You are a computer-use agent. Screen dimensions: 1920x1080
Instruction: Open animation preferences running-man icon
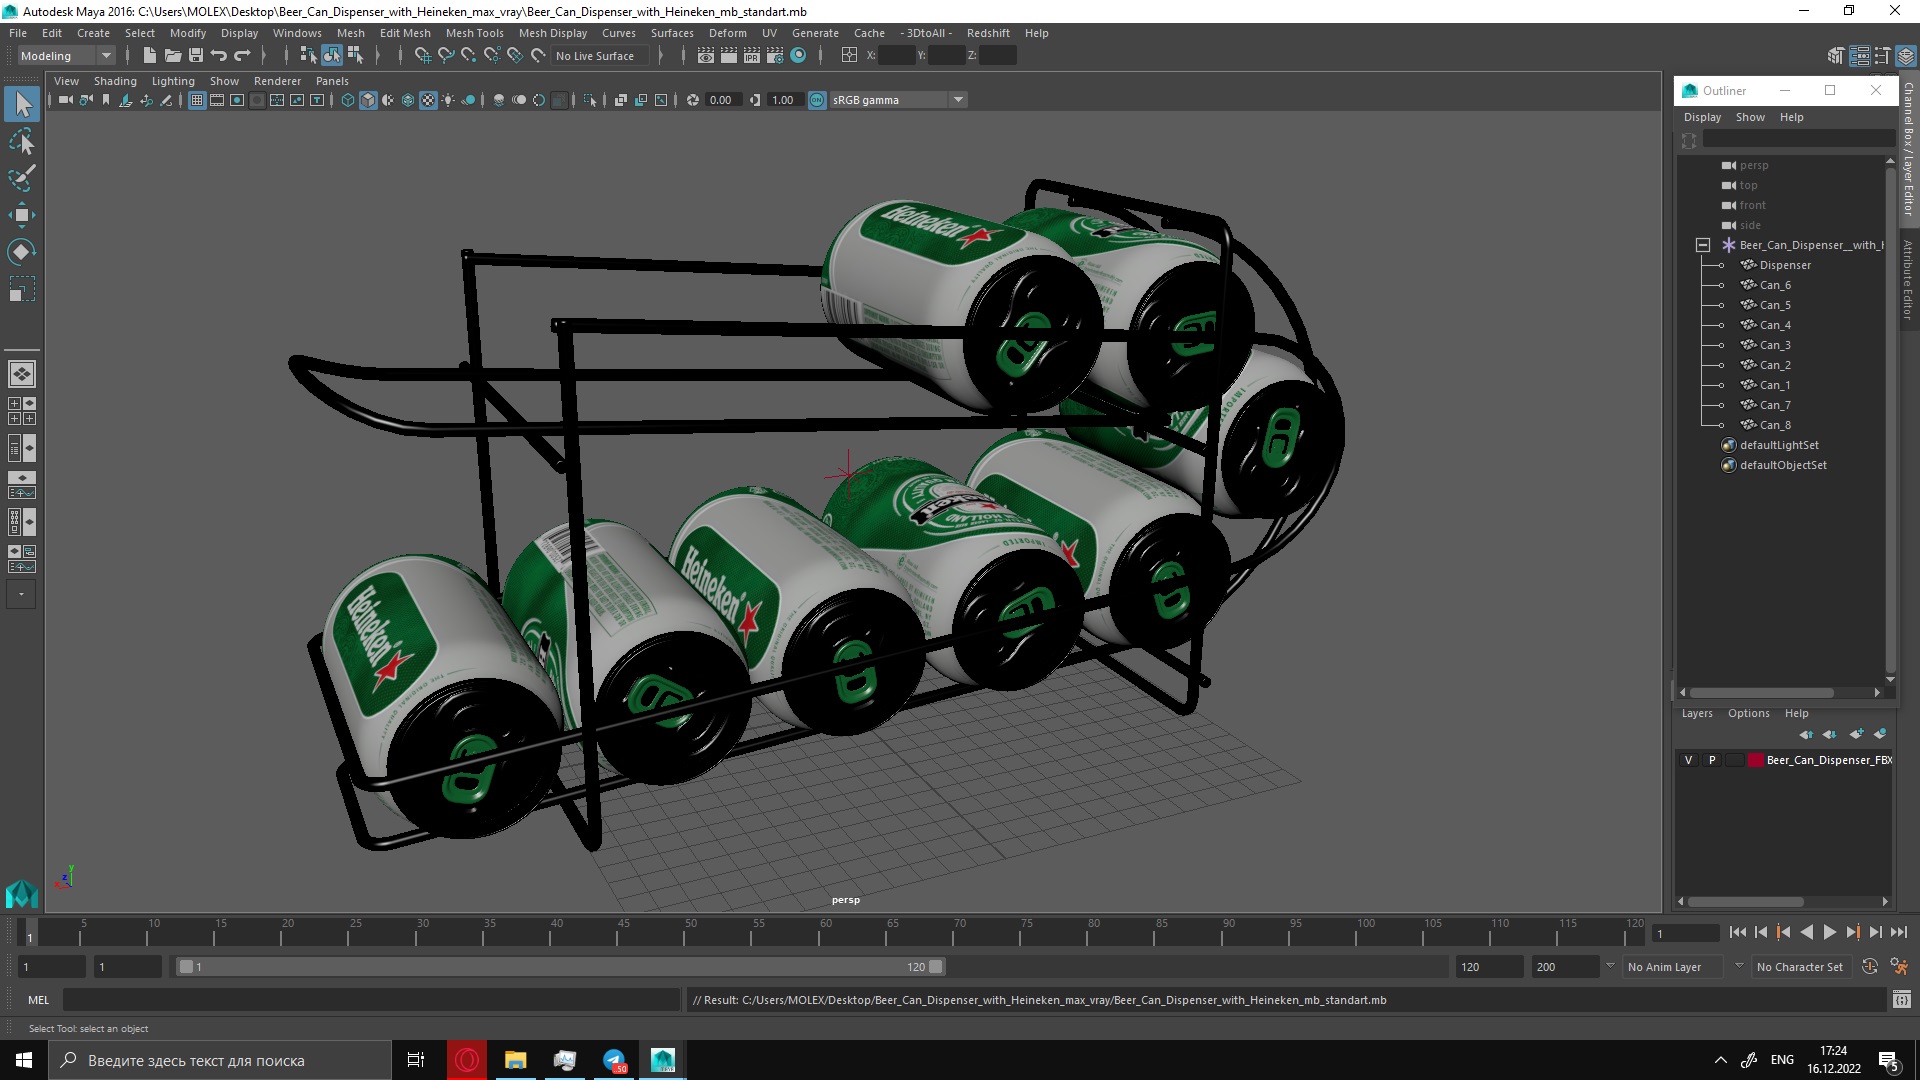(x=1899, y=967)
